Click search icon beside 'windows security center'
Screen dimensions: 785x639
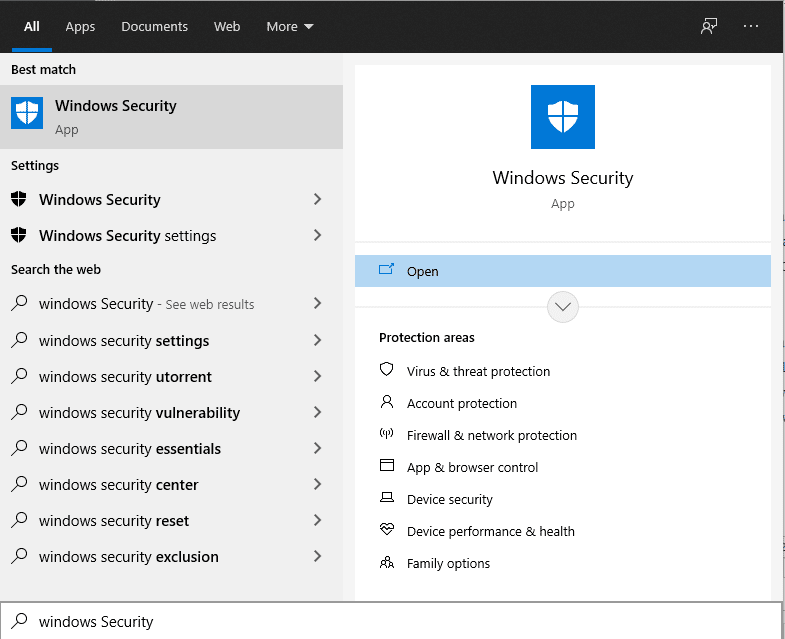point(19,484)
